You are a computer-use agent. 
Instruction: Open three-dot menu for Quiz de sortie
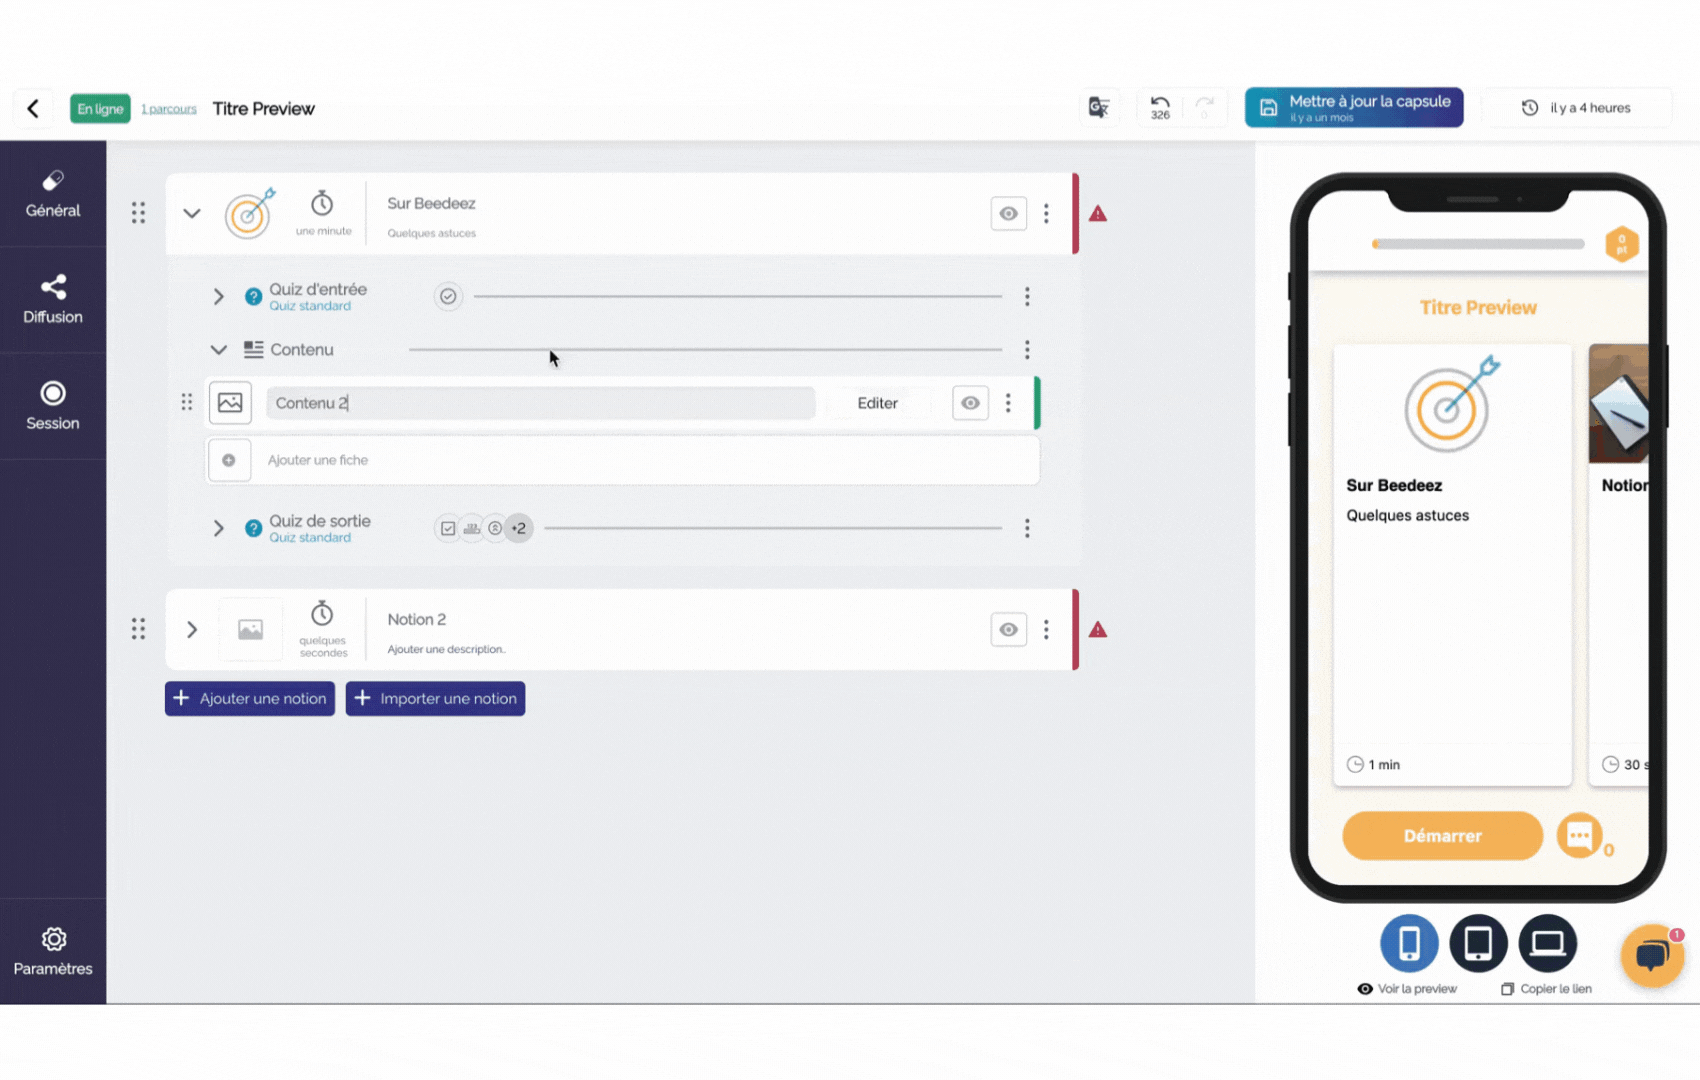pos(1027,528)
